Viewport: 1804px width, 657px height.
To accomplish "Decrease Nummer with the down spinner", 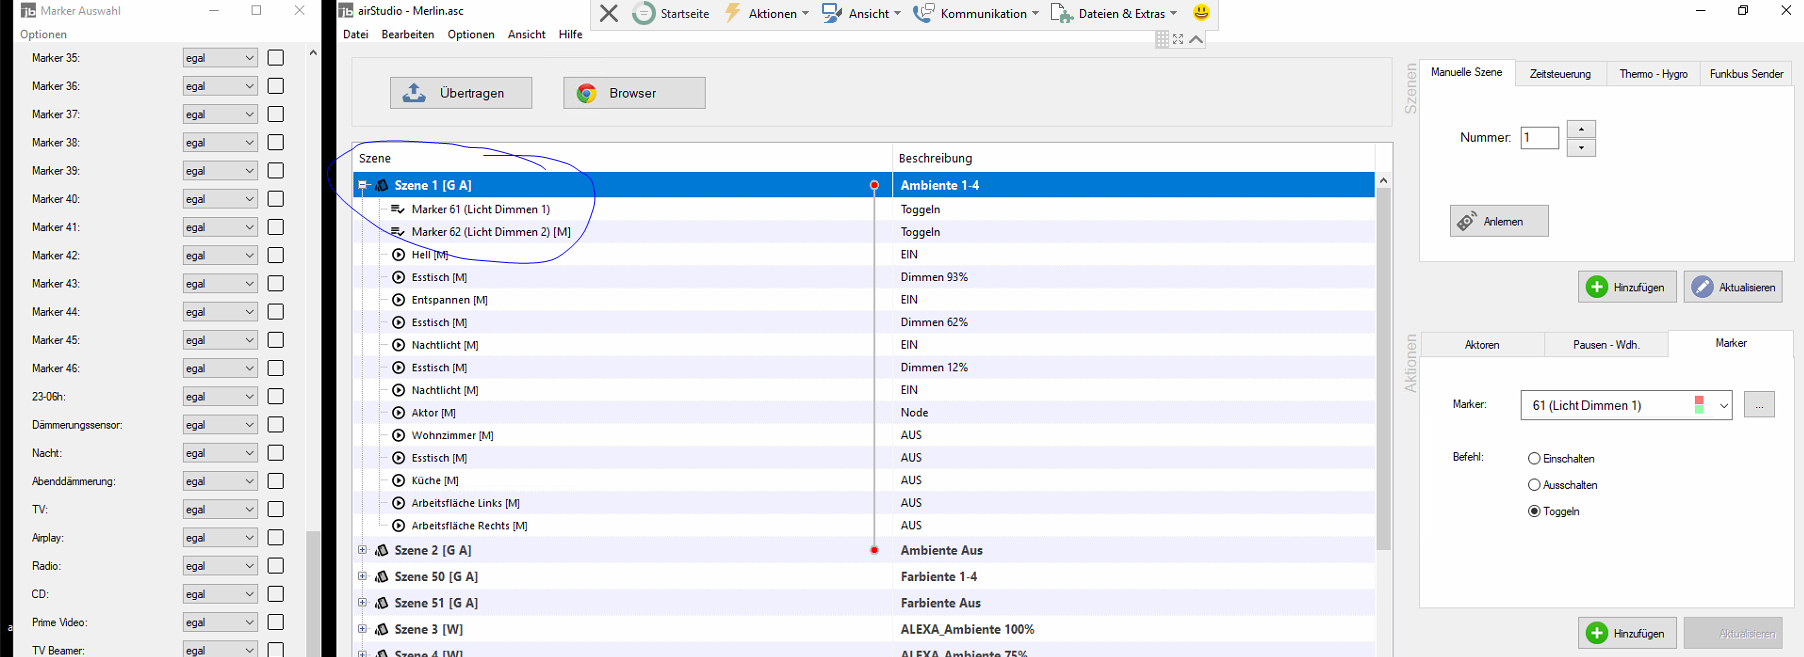I will click(1581, 148).
